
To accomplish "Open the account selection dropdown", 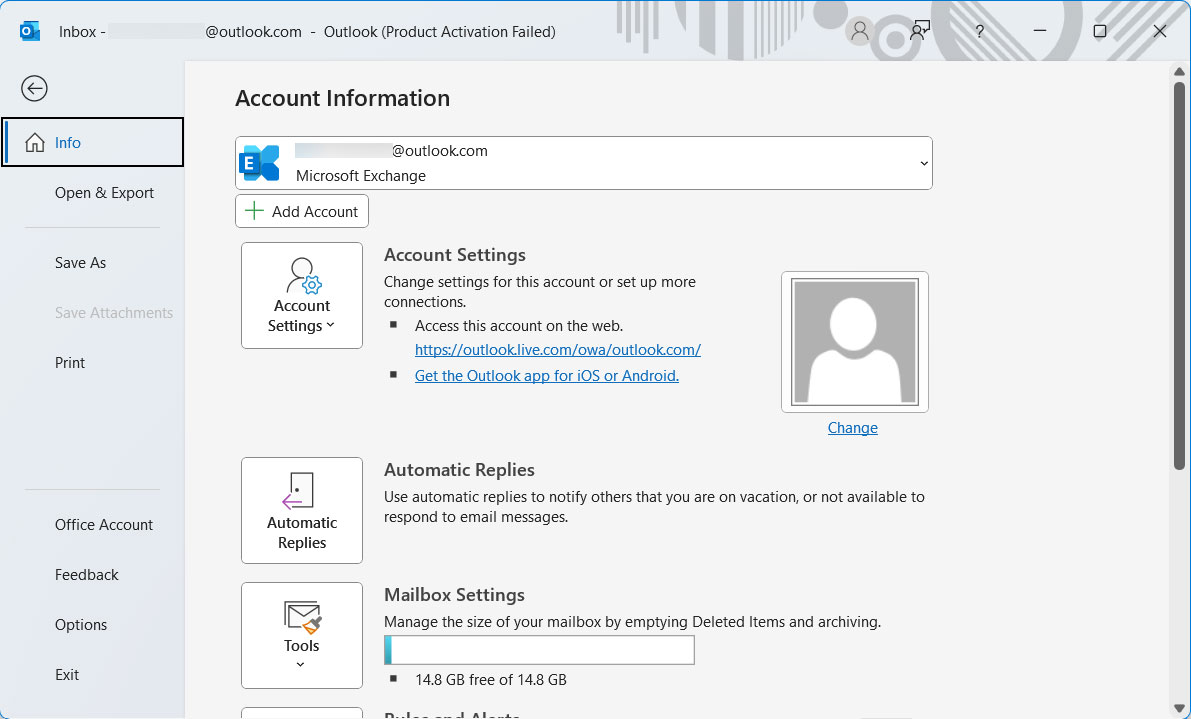I will click(922, 162).
